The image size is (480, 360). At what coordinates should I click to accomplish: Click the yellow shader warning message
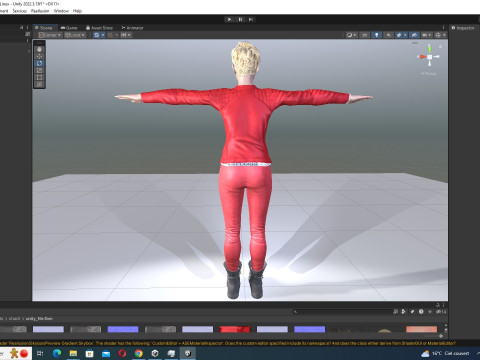coord(228,343)
